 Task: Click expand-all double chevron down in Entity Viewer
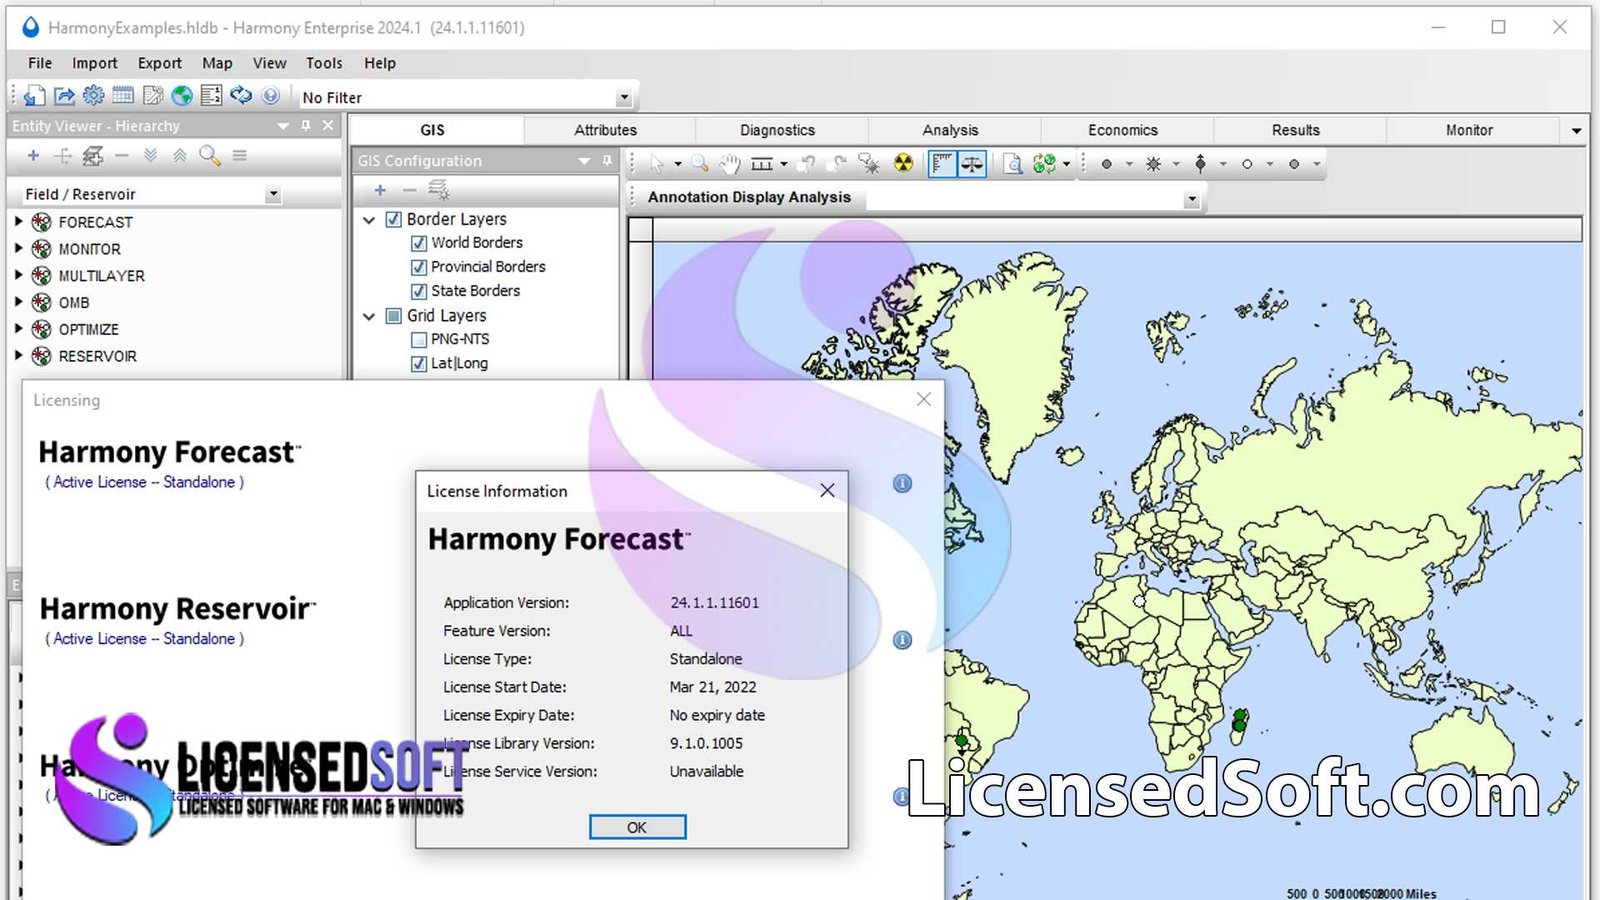150,155
